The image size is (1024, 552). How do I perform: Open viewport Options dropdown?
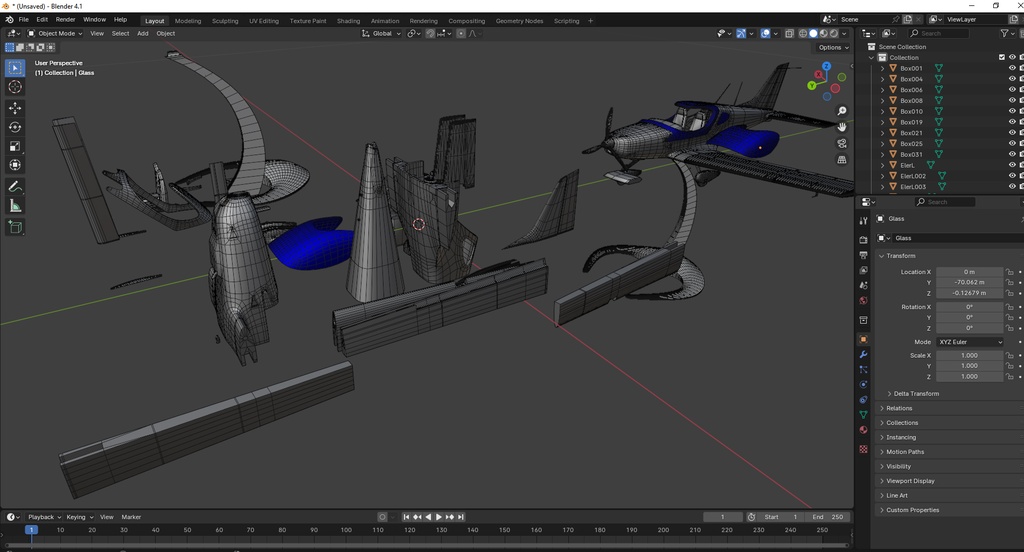coord(833,48)
